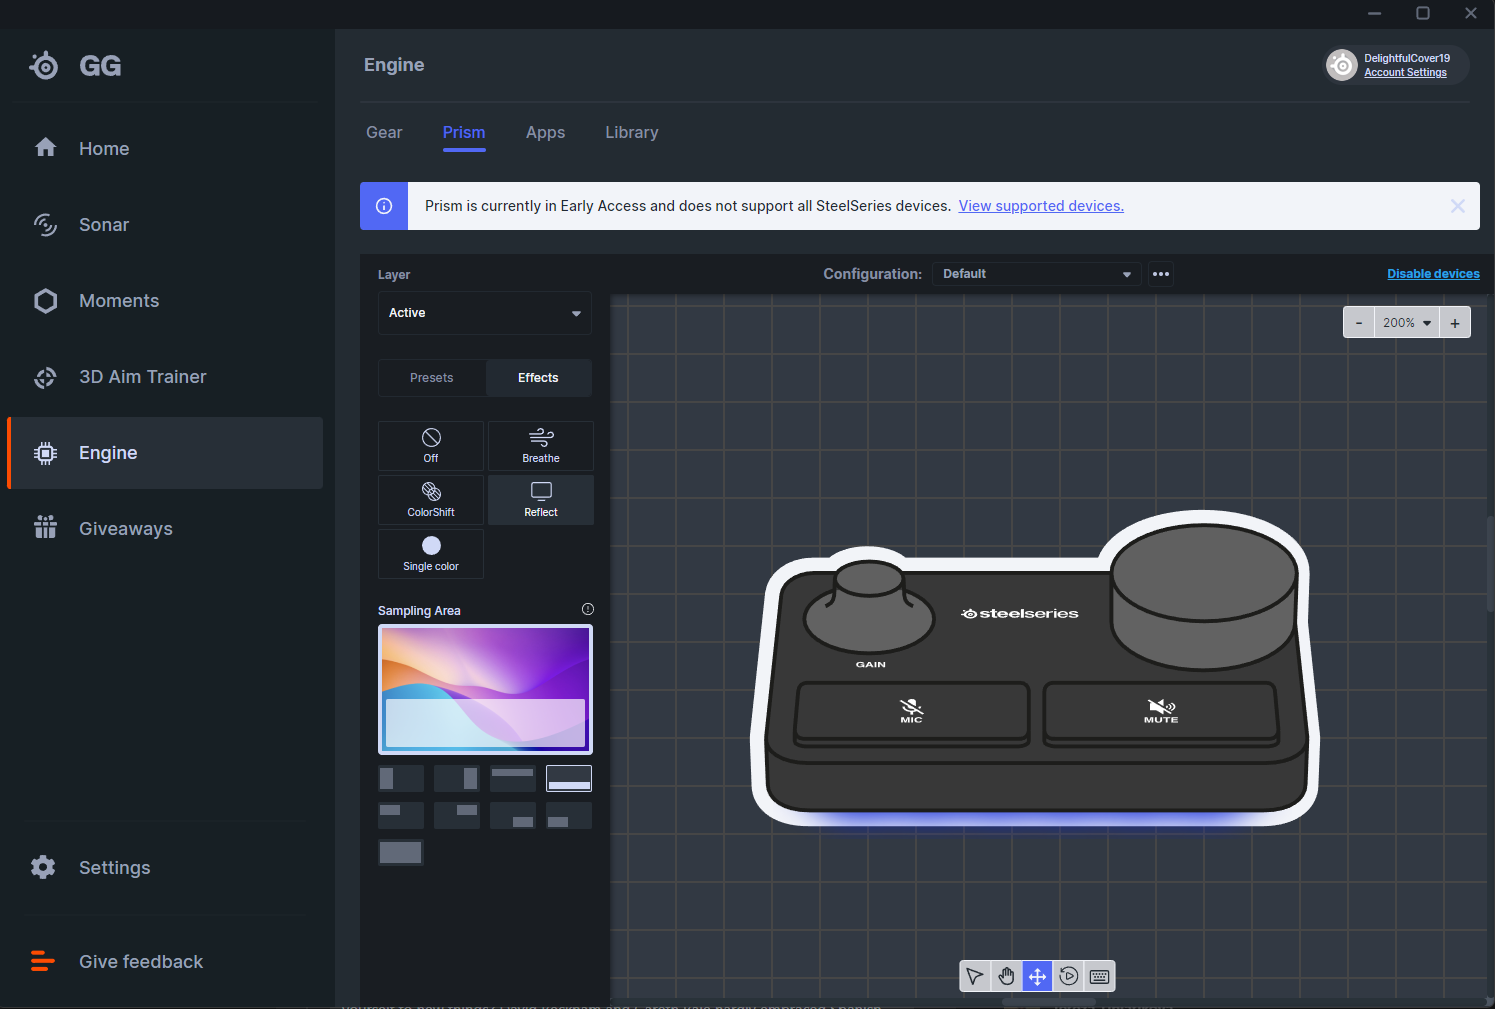
Task: Select left-edge sampling area preset
Action: coord(401,779)
